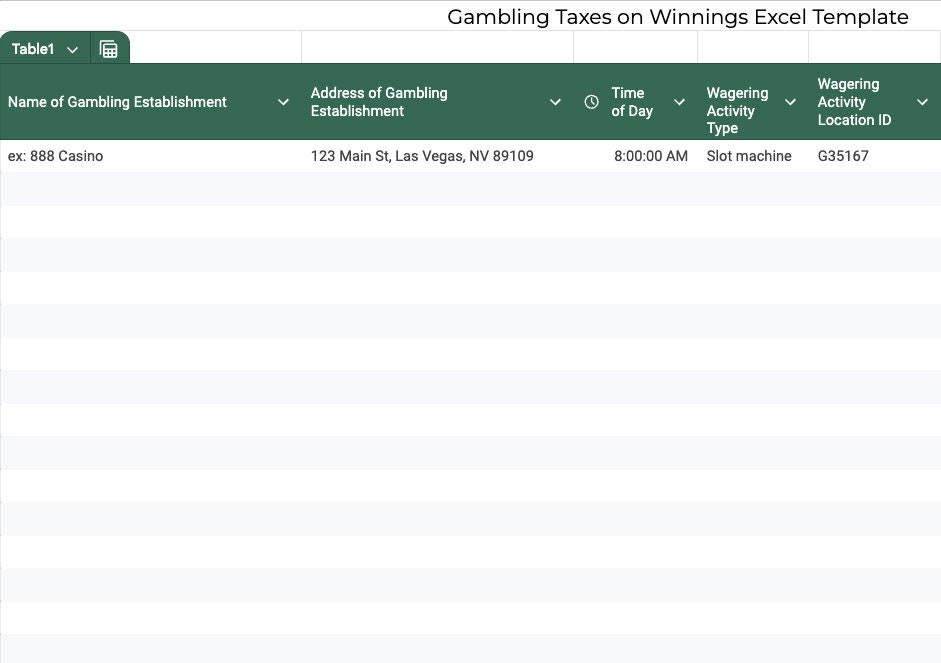941x663 pixels.
Task: Click the Time of Day header label
Action: click(632, 102)
